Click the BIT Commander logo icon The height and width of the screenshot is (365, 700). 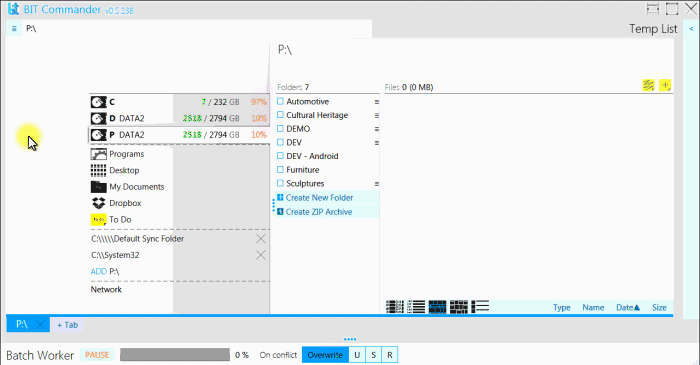[x=13, y=9]
